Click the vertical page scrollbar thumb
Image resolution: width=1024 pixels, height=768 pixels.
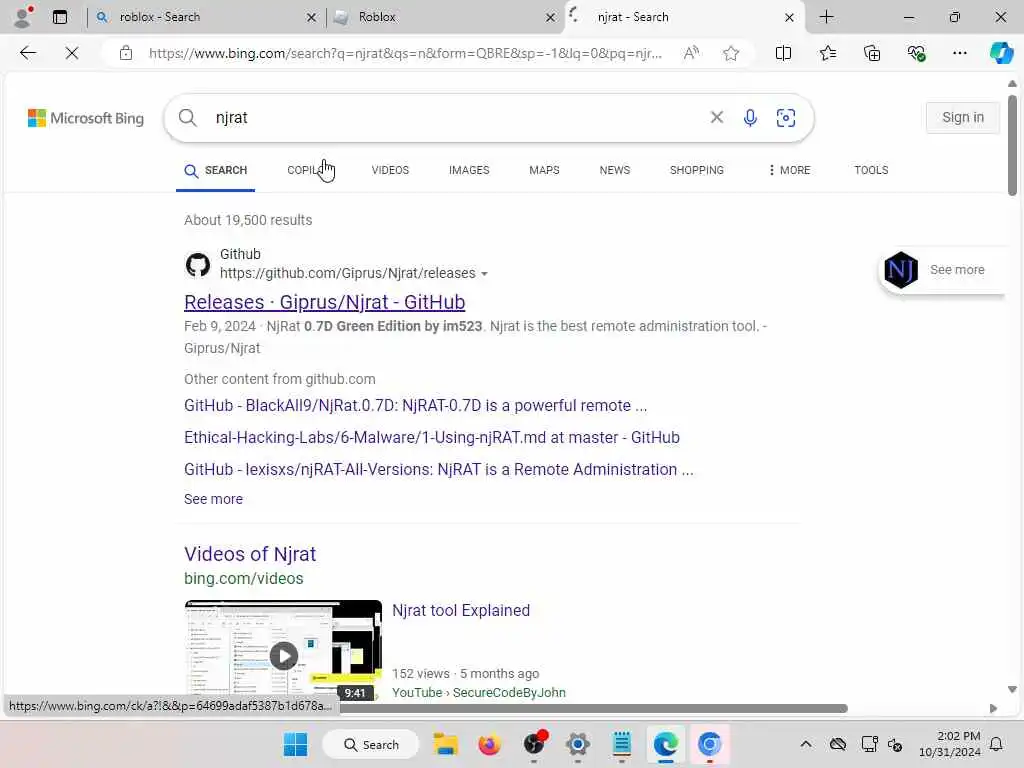(1012, 145)
